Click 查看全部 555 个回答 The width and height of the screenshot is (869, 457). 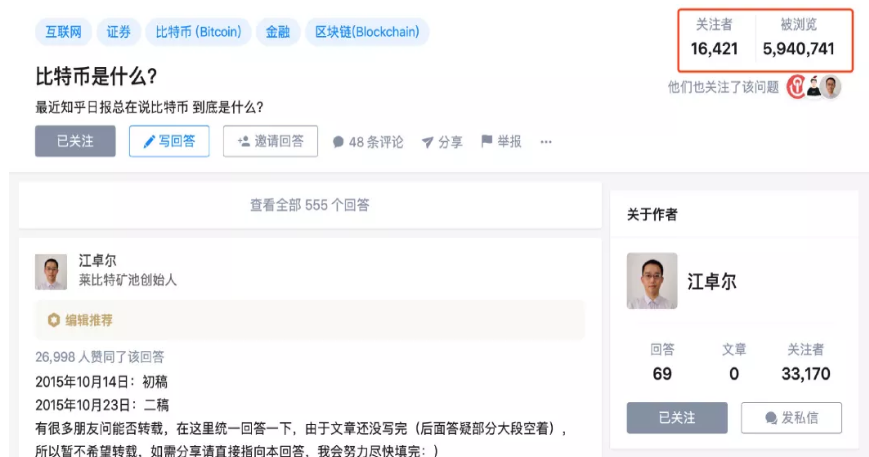pos(310,205)
